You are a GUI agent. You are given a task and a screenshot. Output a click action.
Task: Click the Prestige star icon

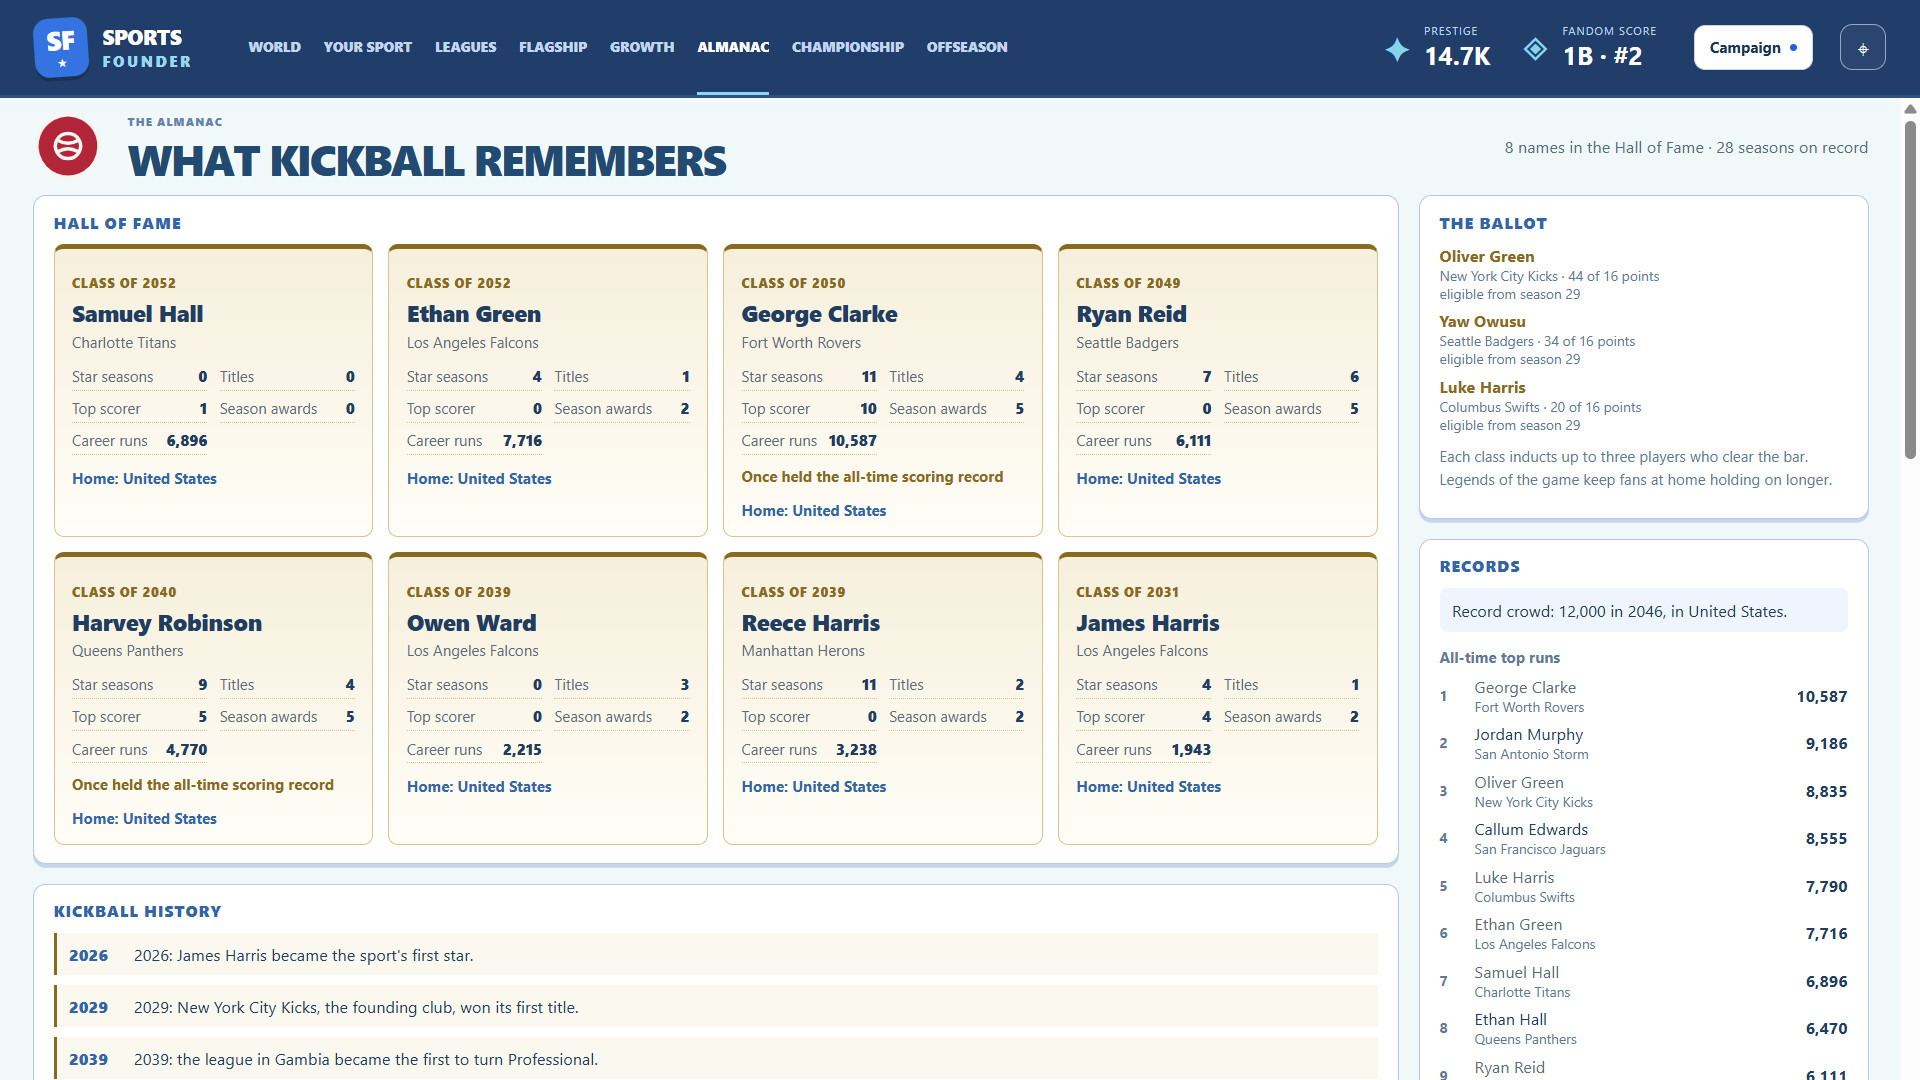tap(1397, 49)
